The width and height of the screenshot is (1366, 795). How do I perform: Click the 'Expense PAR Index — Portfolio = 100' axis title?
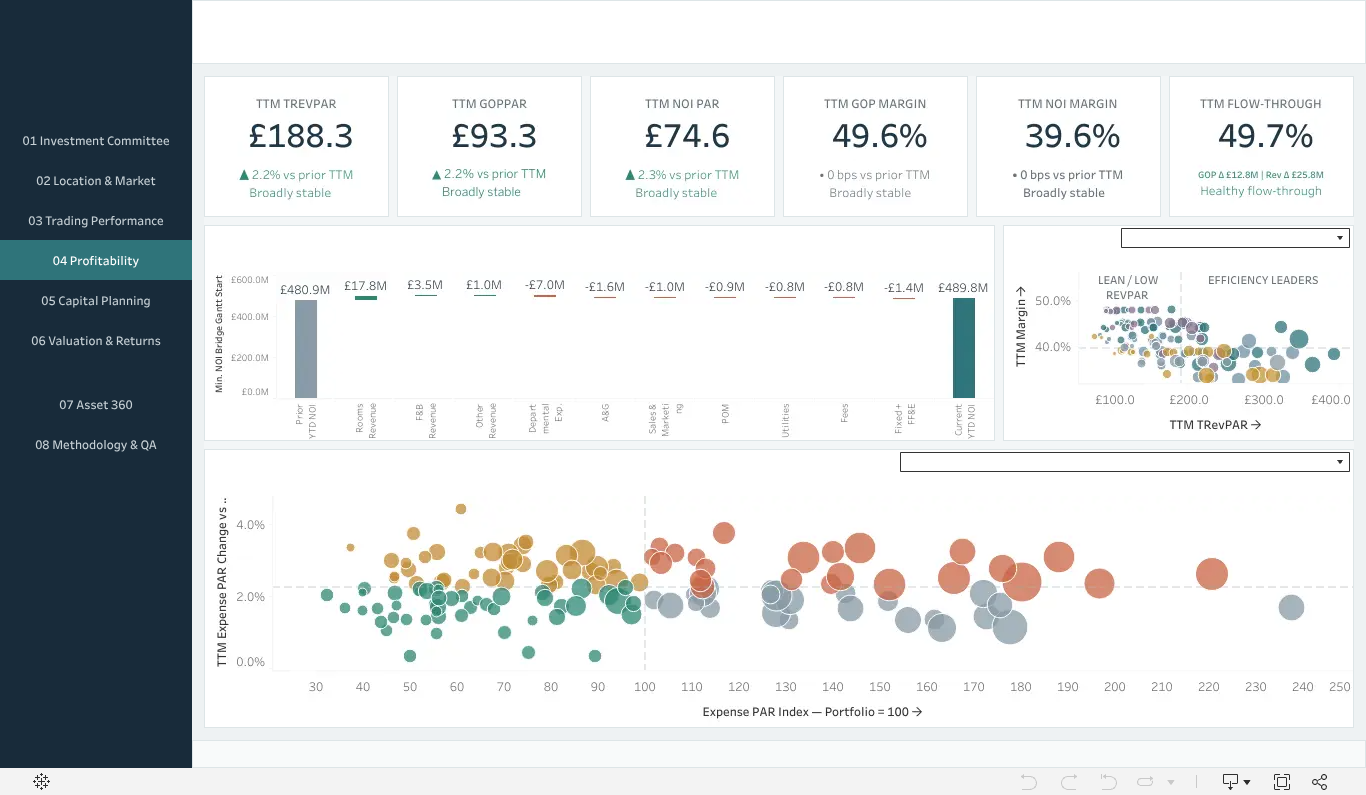pos(812,712)
